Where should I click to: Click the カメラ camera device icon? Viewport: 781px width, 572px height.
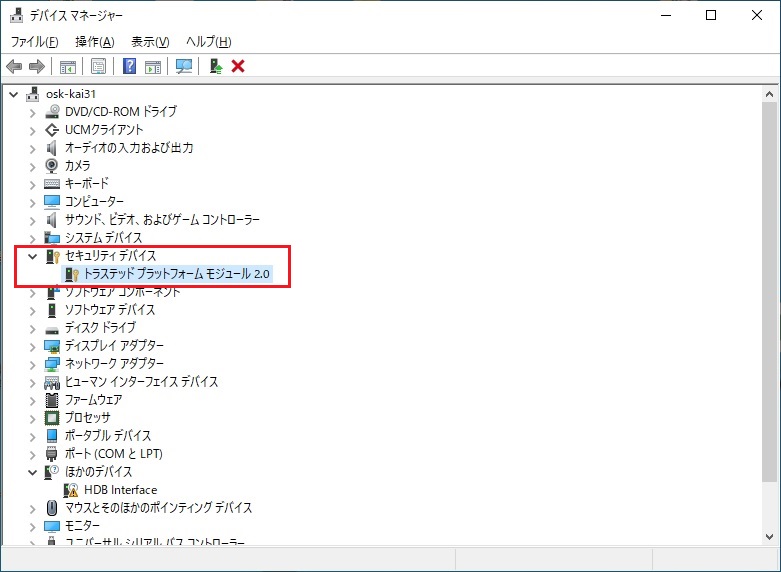pyautogui.click(x=53, y=165)
